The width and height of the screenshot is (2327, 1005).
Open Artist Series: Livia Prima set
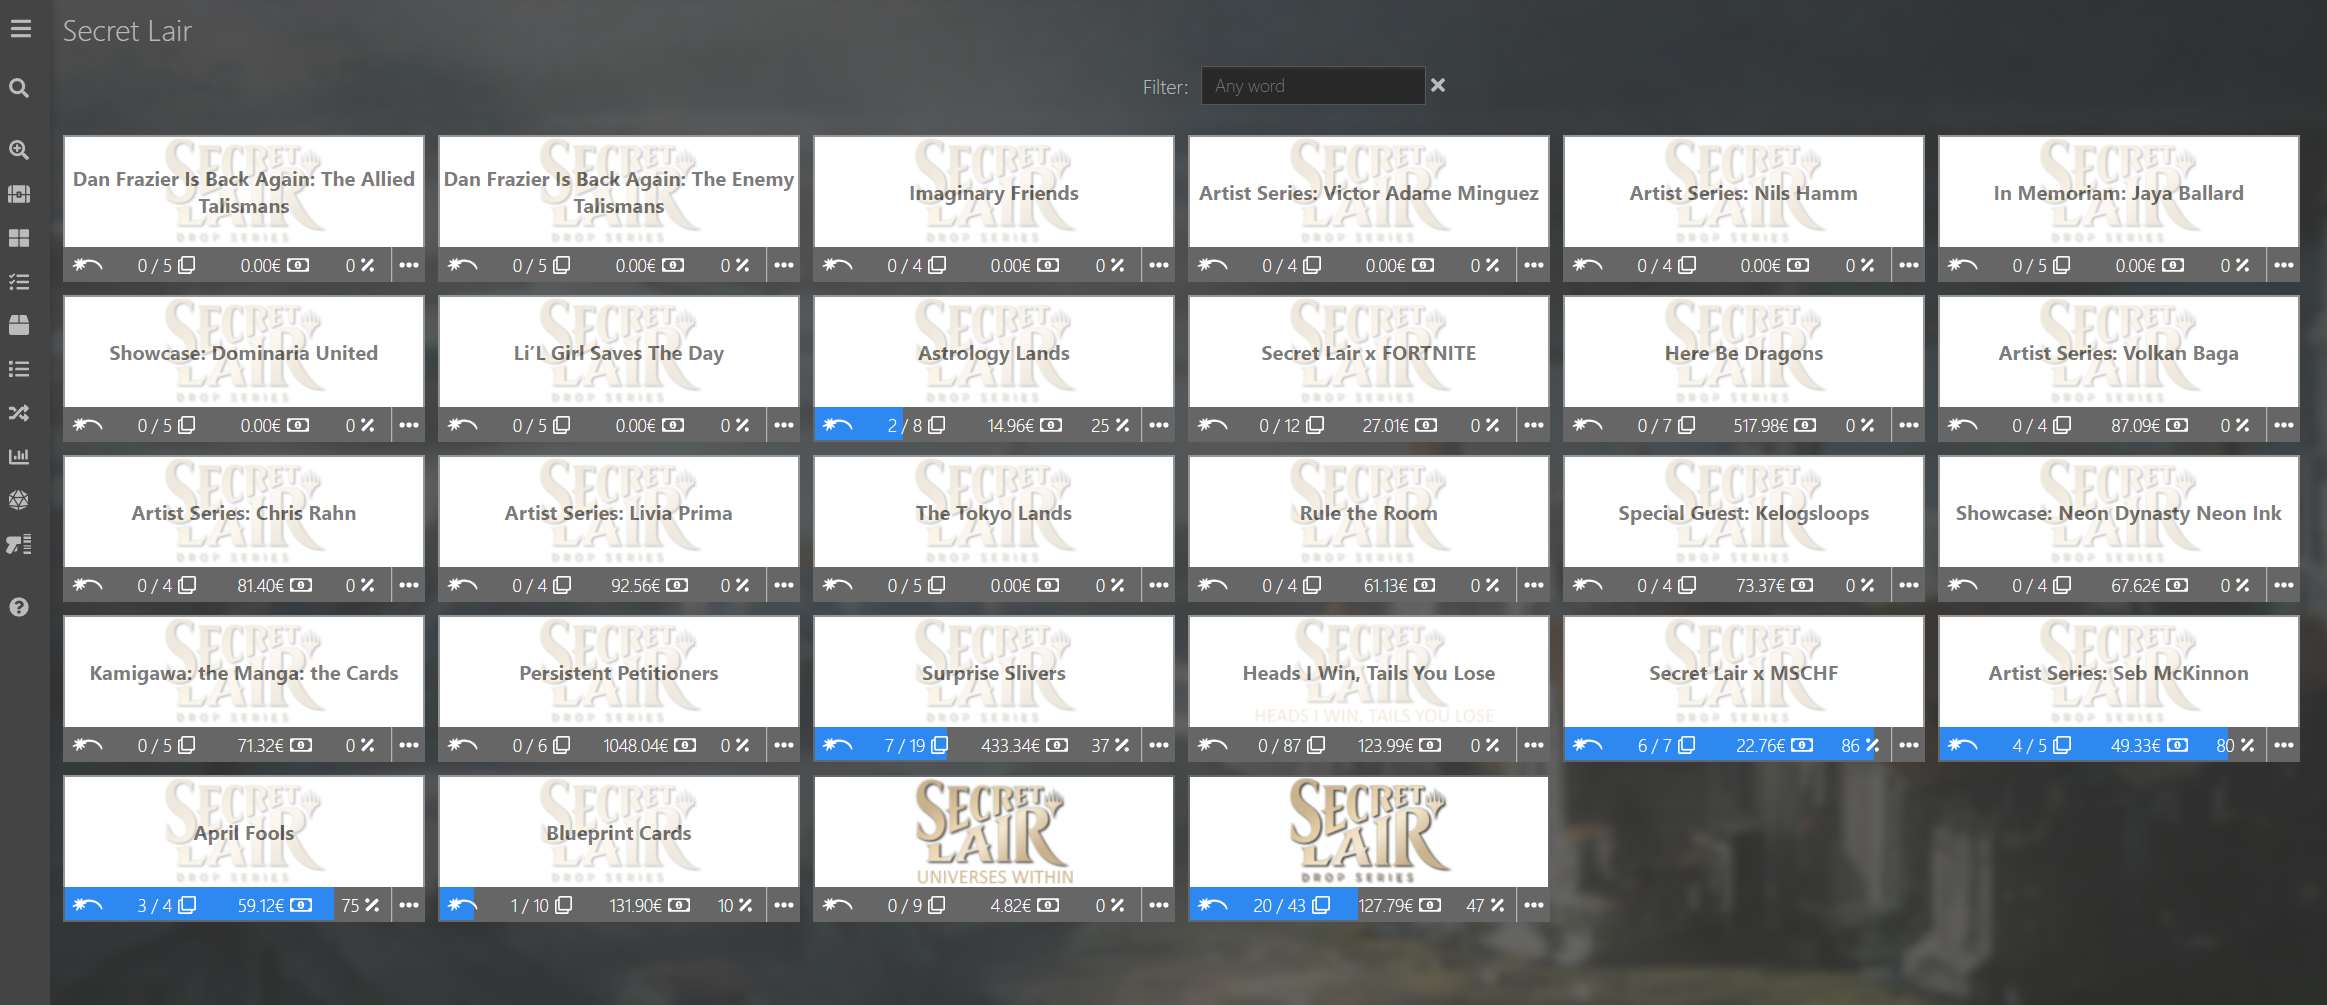coord(619,512)
